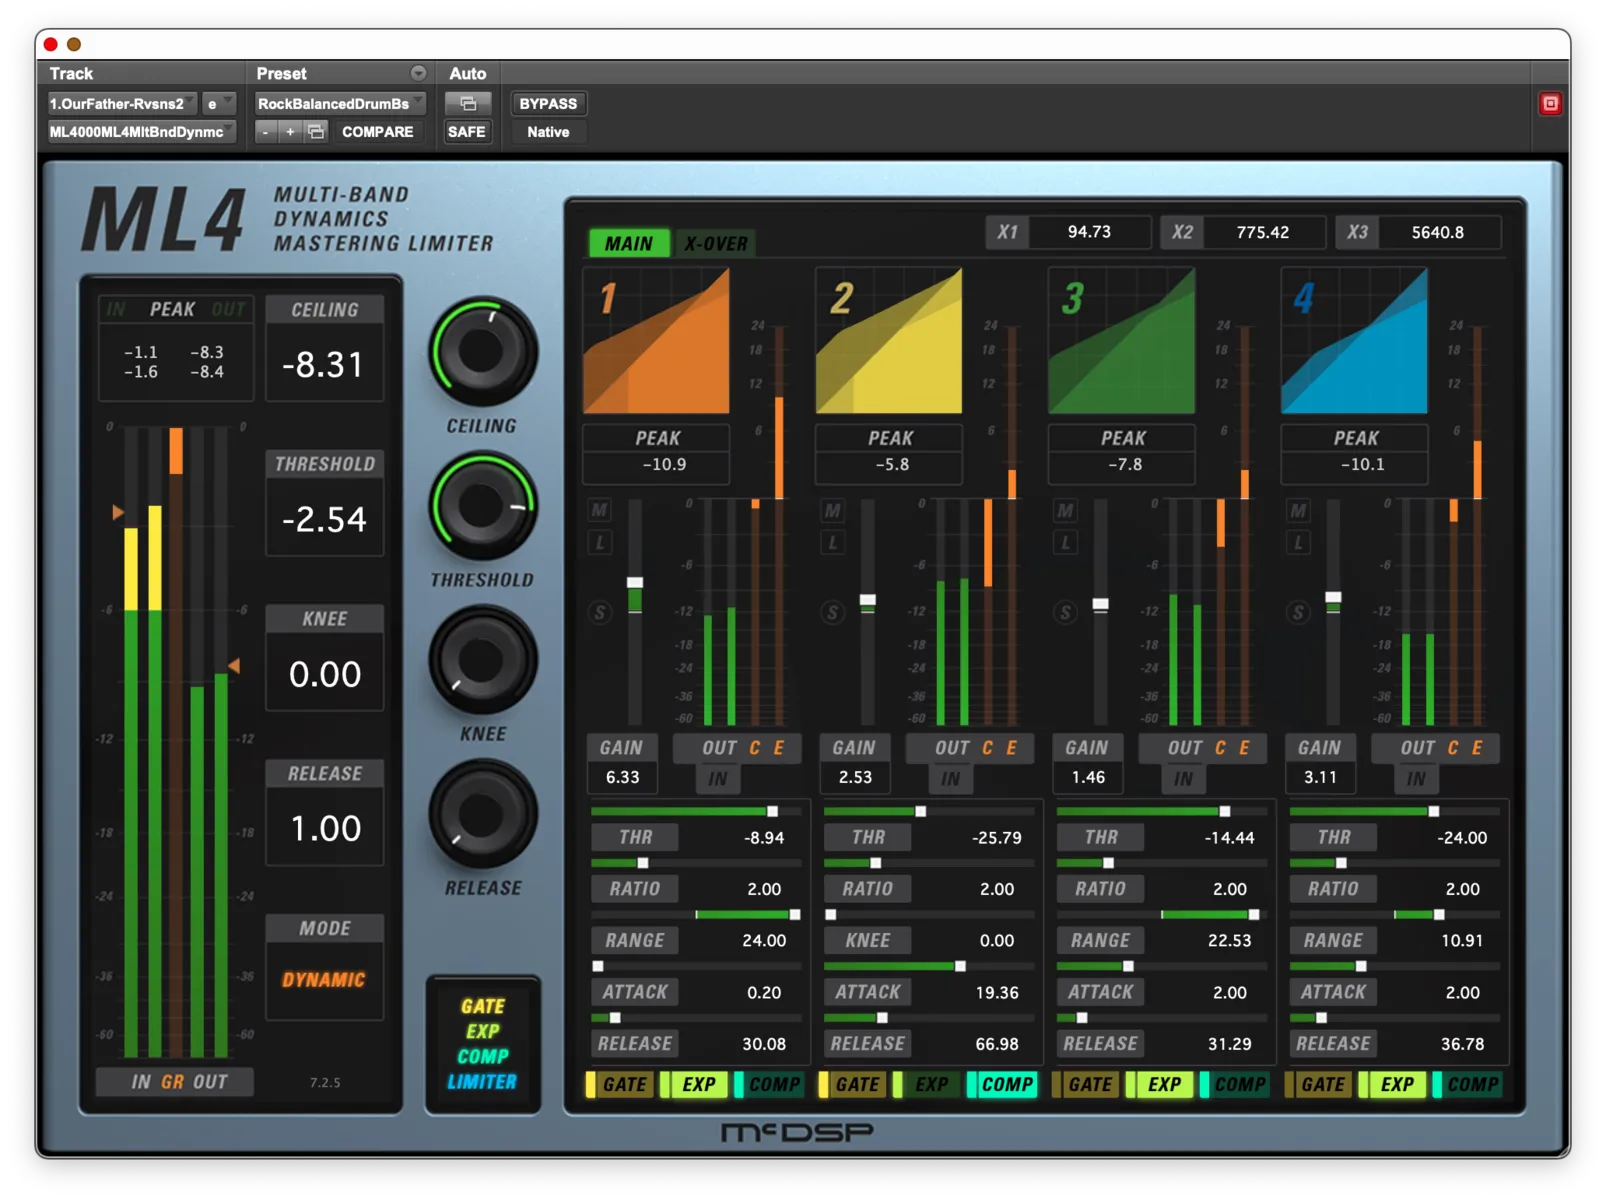Click the X1 crossover frequency field showing 94.73
Viewport: 1606px width, 1200px height.
pos(1089,232)
